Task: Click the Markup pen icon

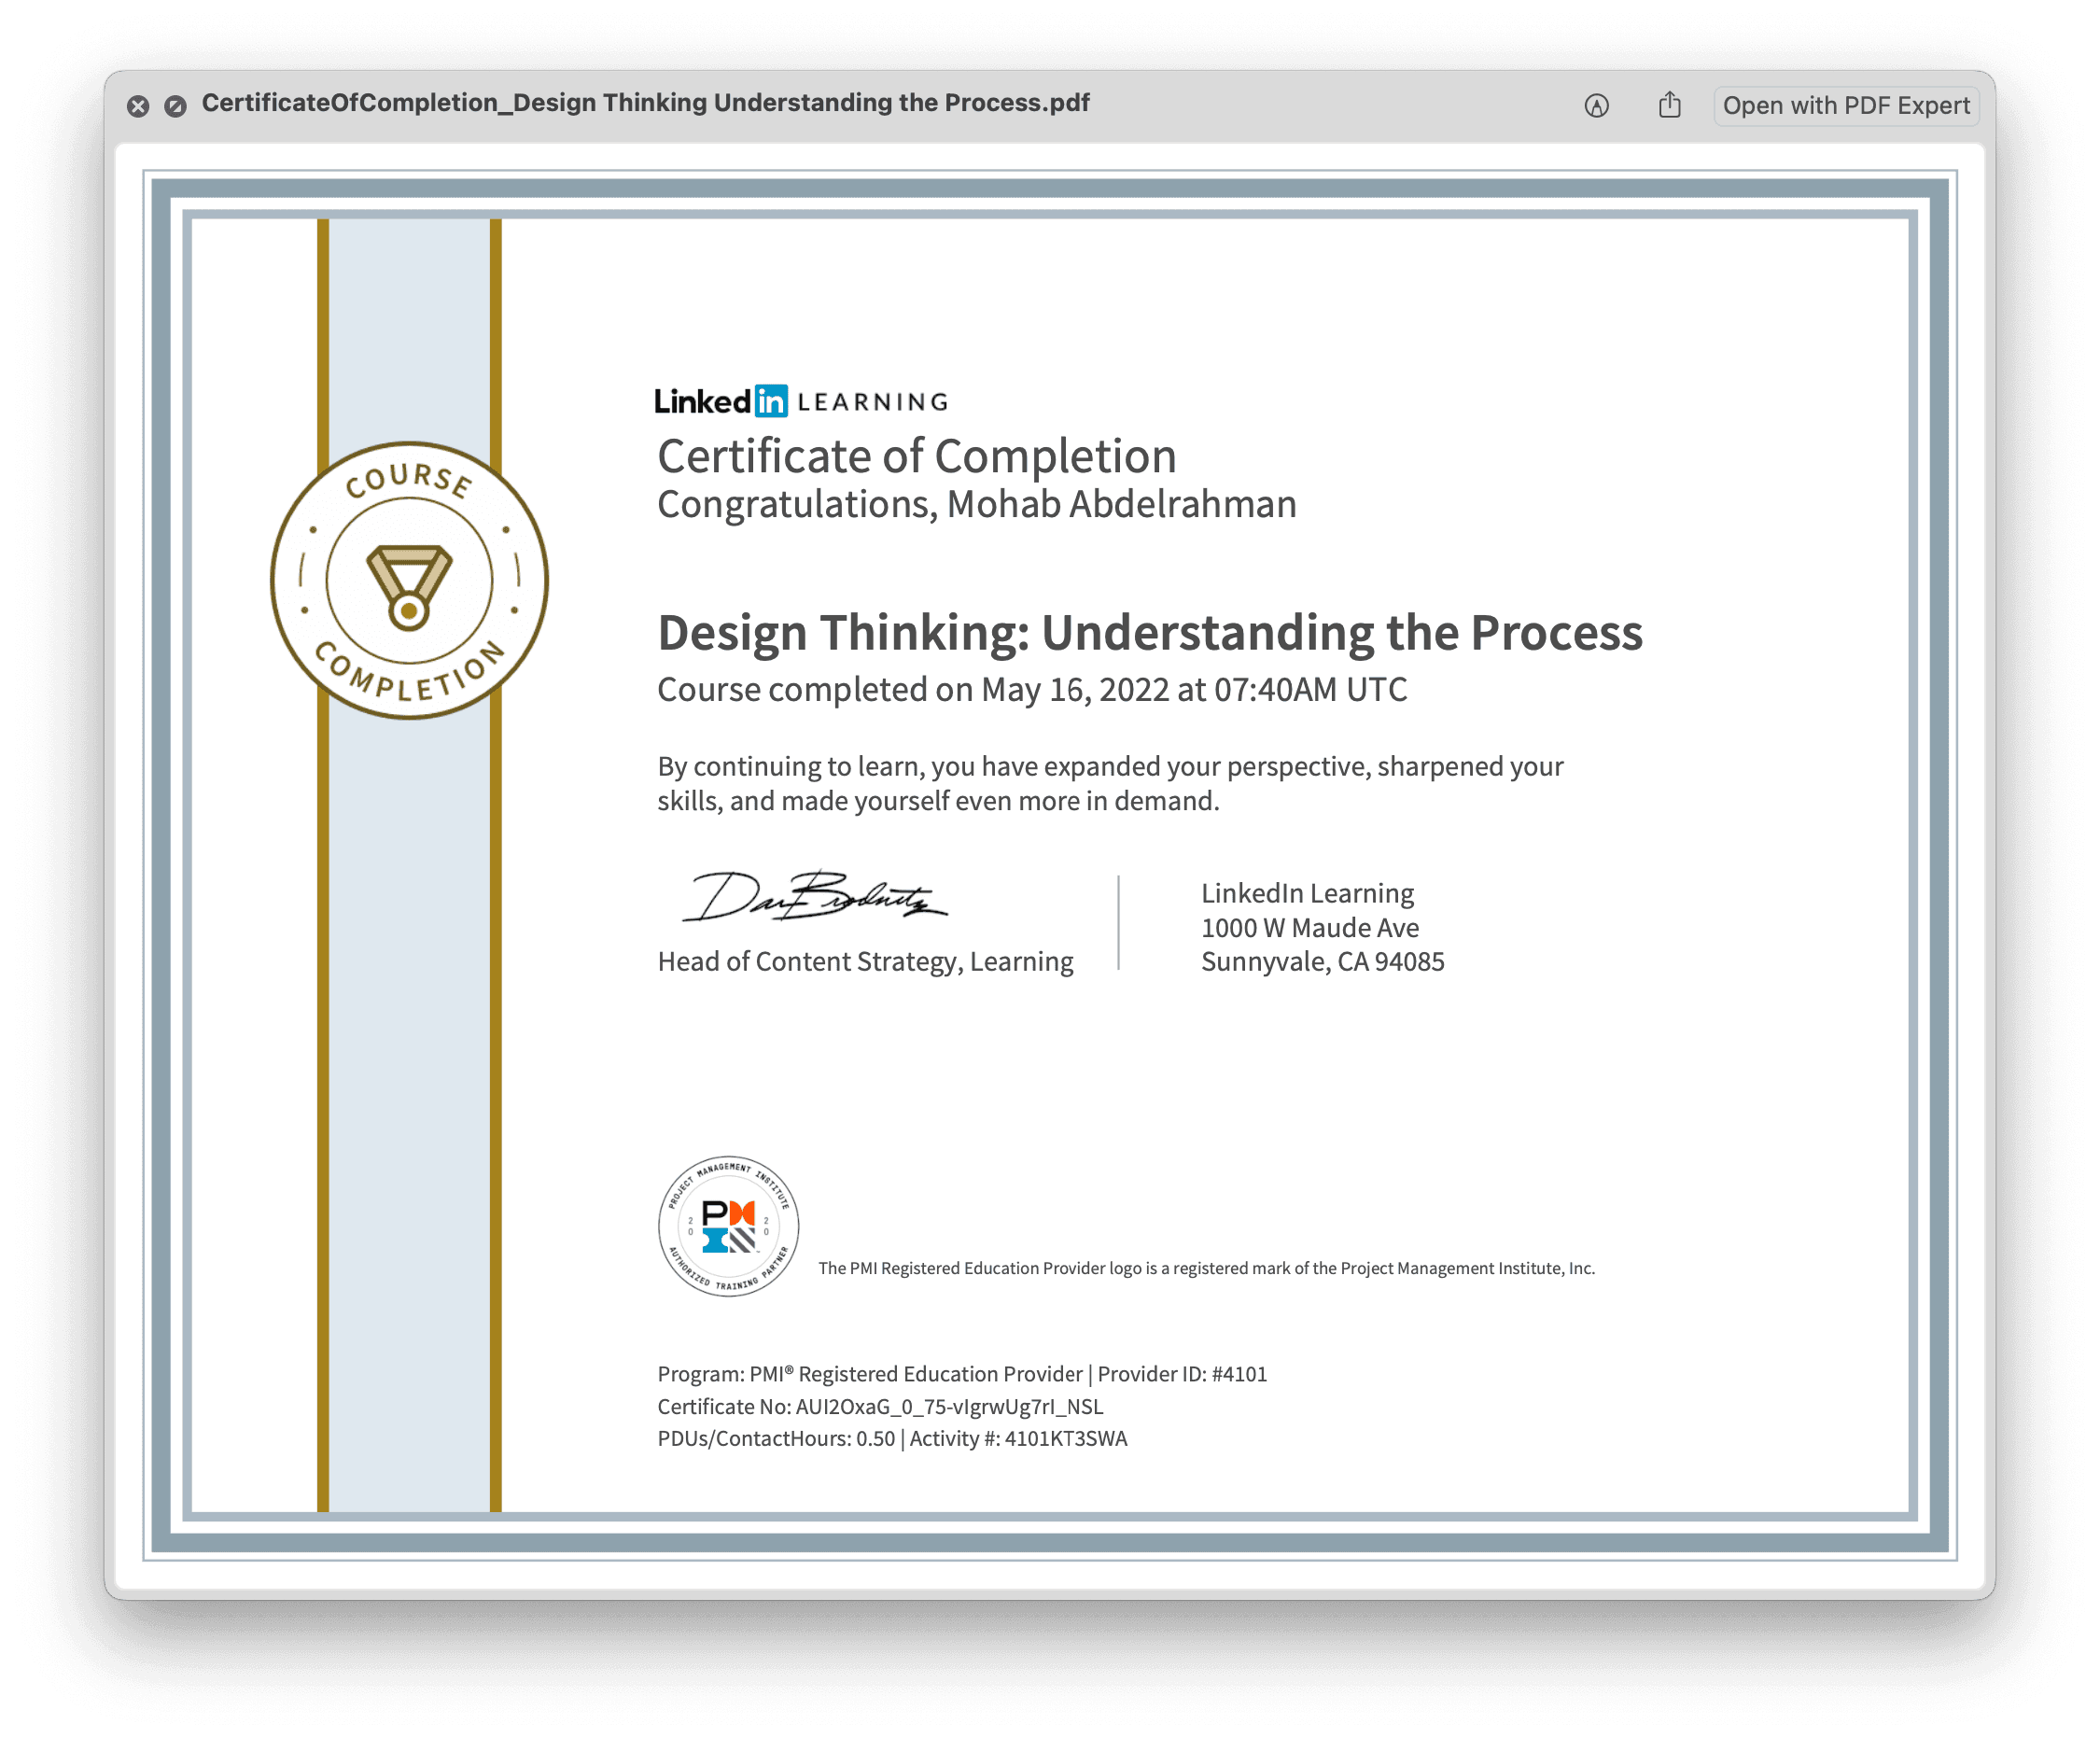Action: [1596, 105]
